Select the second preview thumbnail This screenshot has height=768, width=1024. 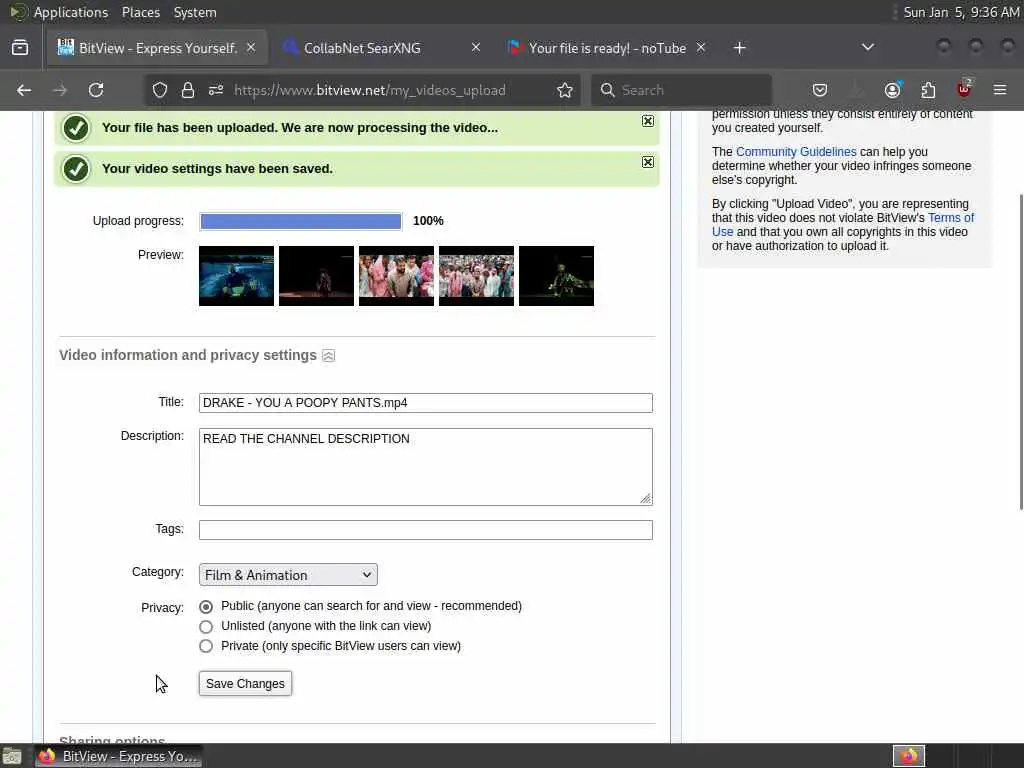coord(316,276)
